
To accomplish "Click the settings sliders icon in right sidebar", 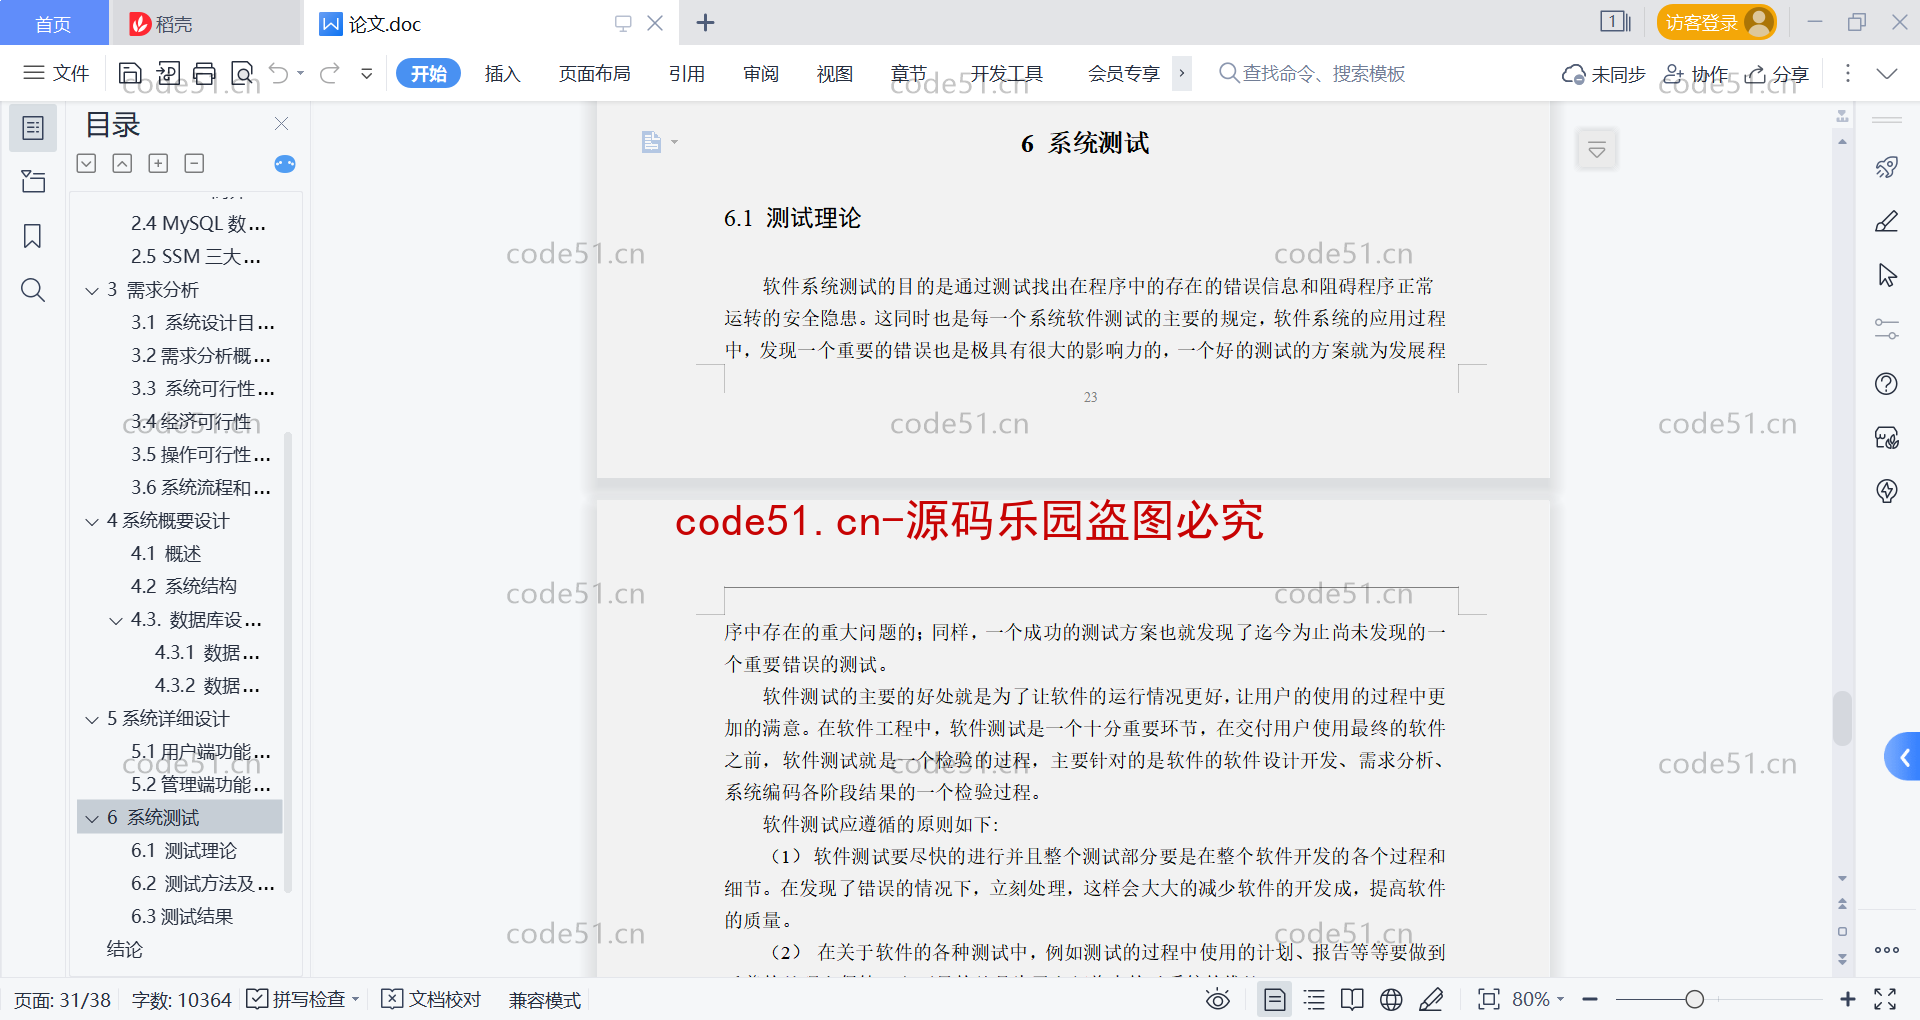I will (1886, 329).
